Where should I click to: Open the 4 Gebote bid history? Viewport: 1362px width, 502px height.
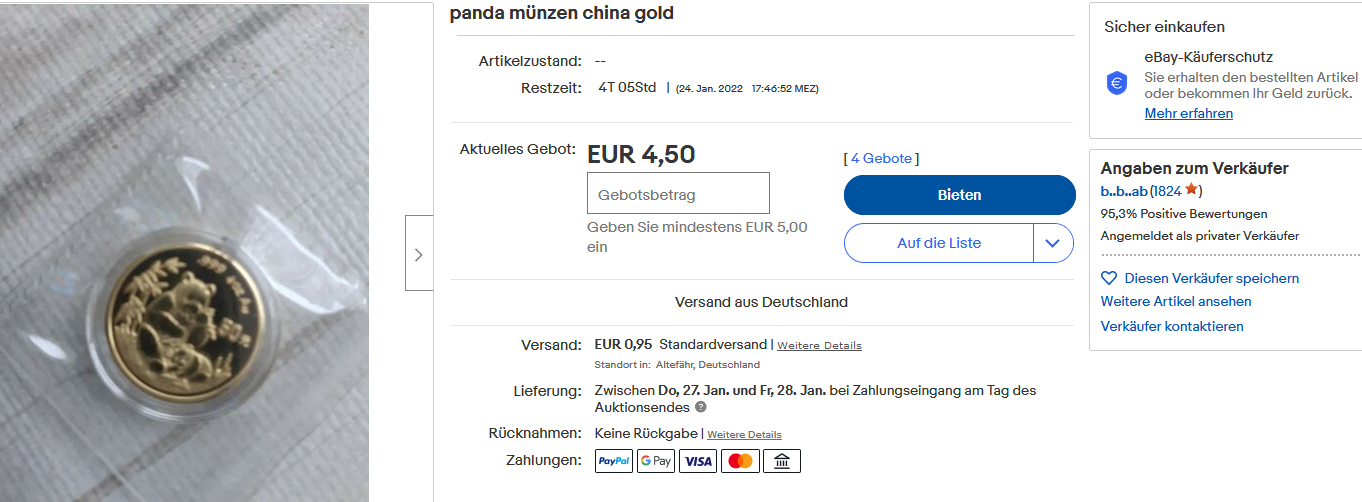(x=881, y=158)
